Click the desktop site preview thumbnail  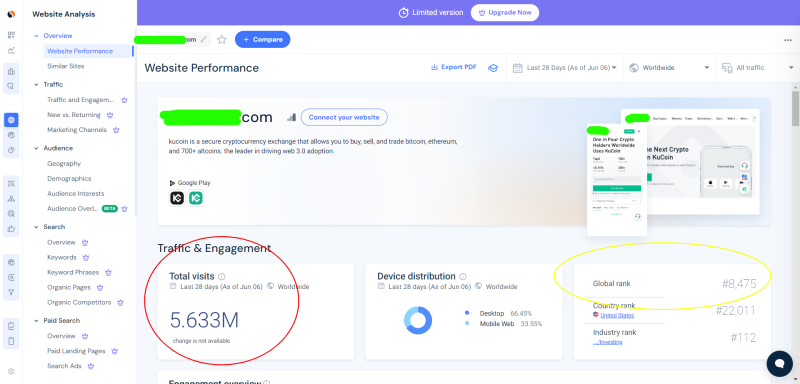tap(704, 161)
